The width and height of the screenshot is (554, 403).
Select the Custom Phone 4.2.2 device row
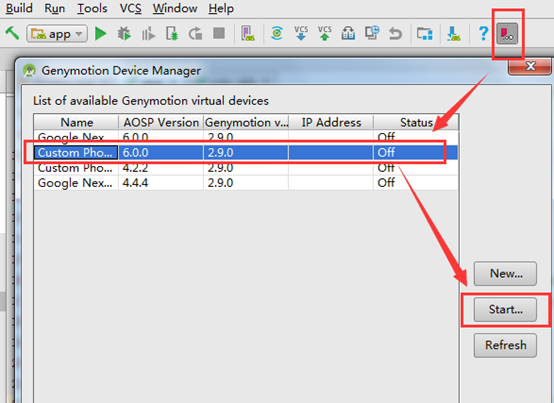coord(246,168)
